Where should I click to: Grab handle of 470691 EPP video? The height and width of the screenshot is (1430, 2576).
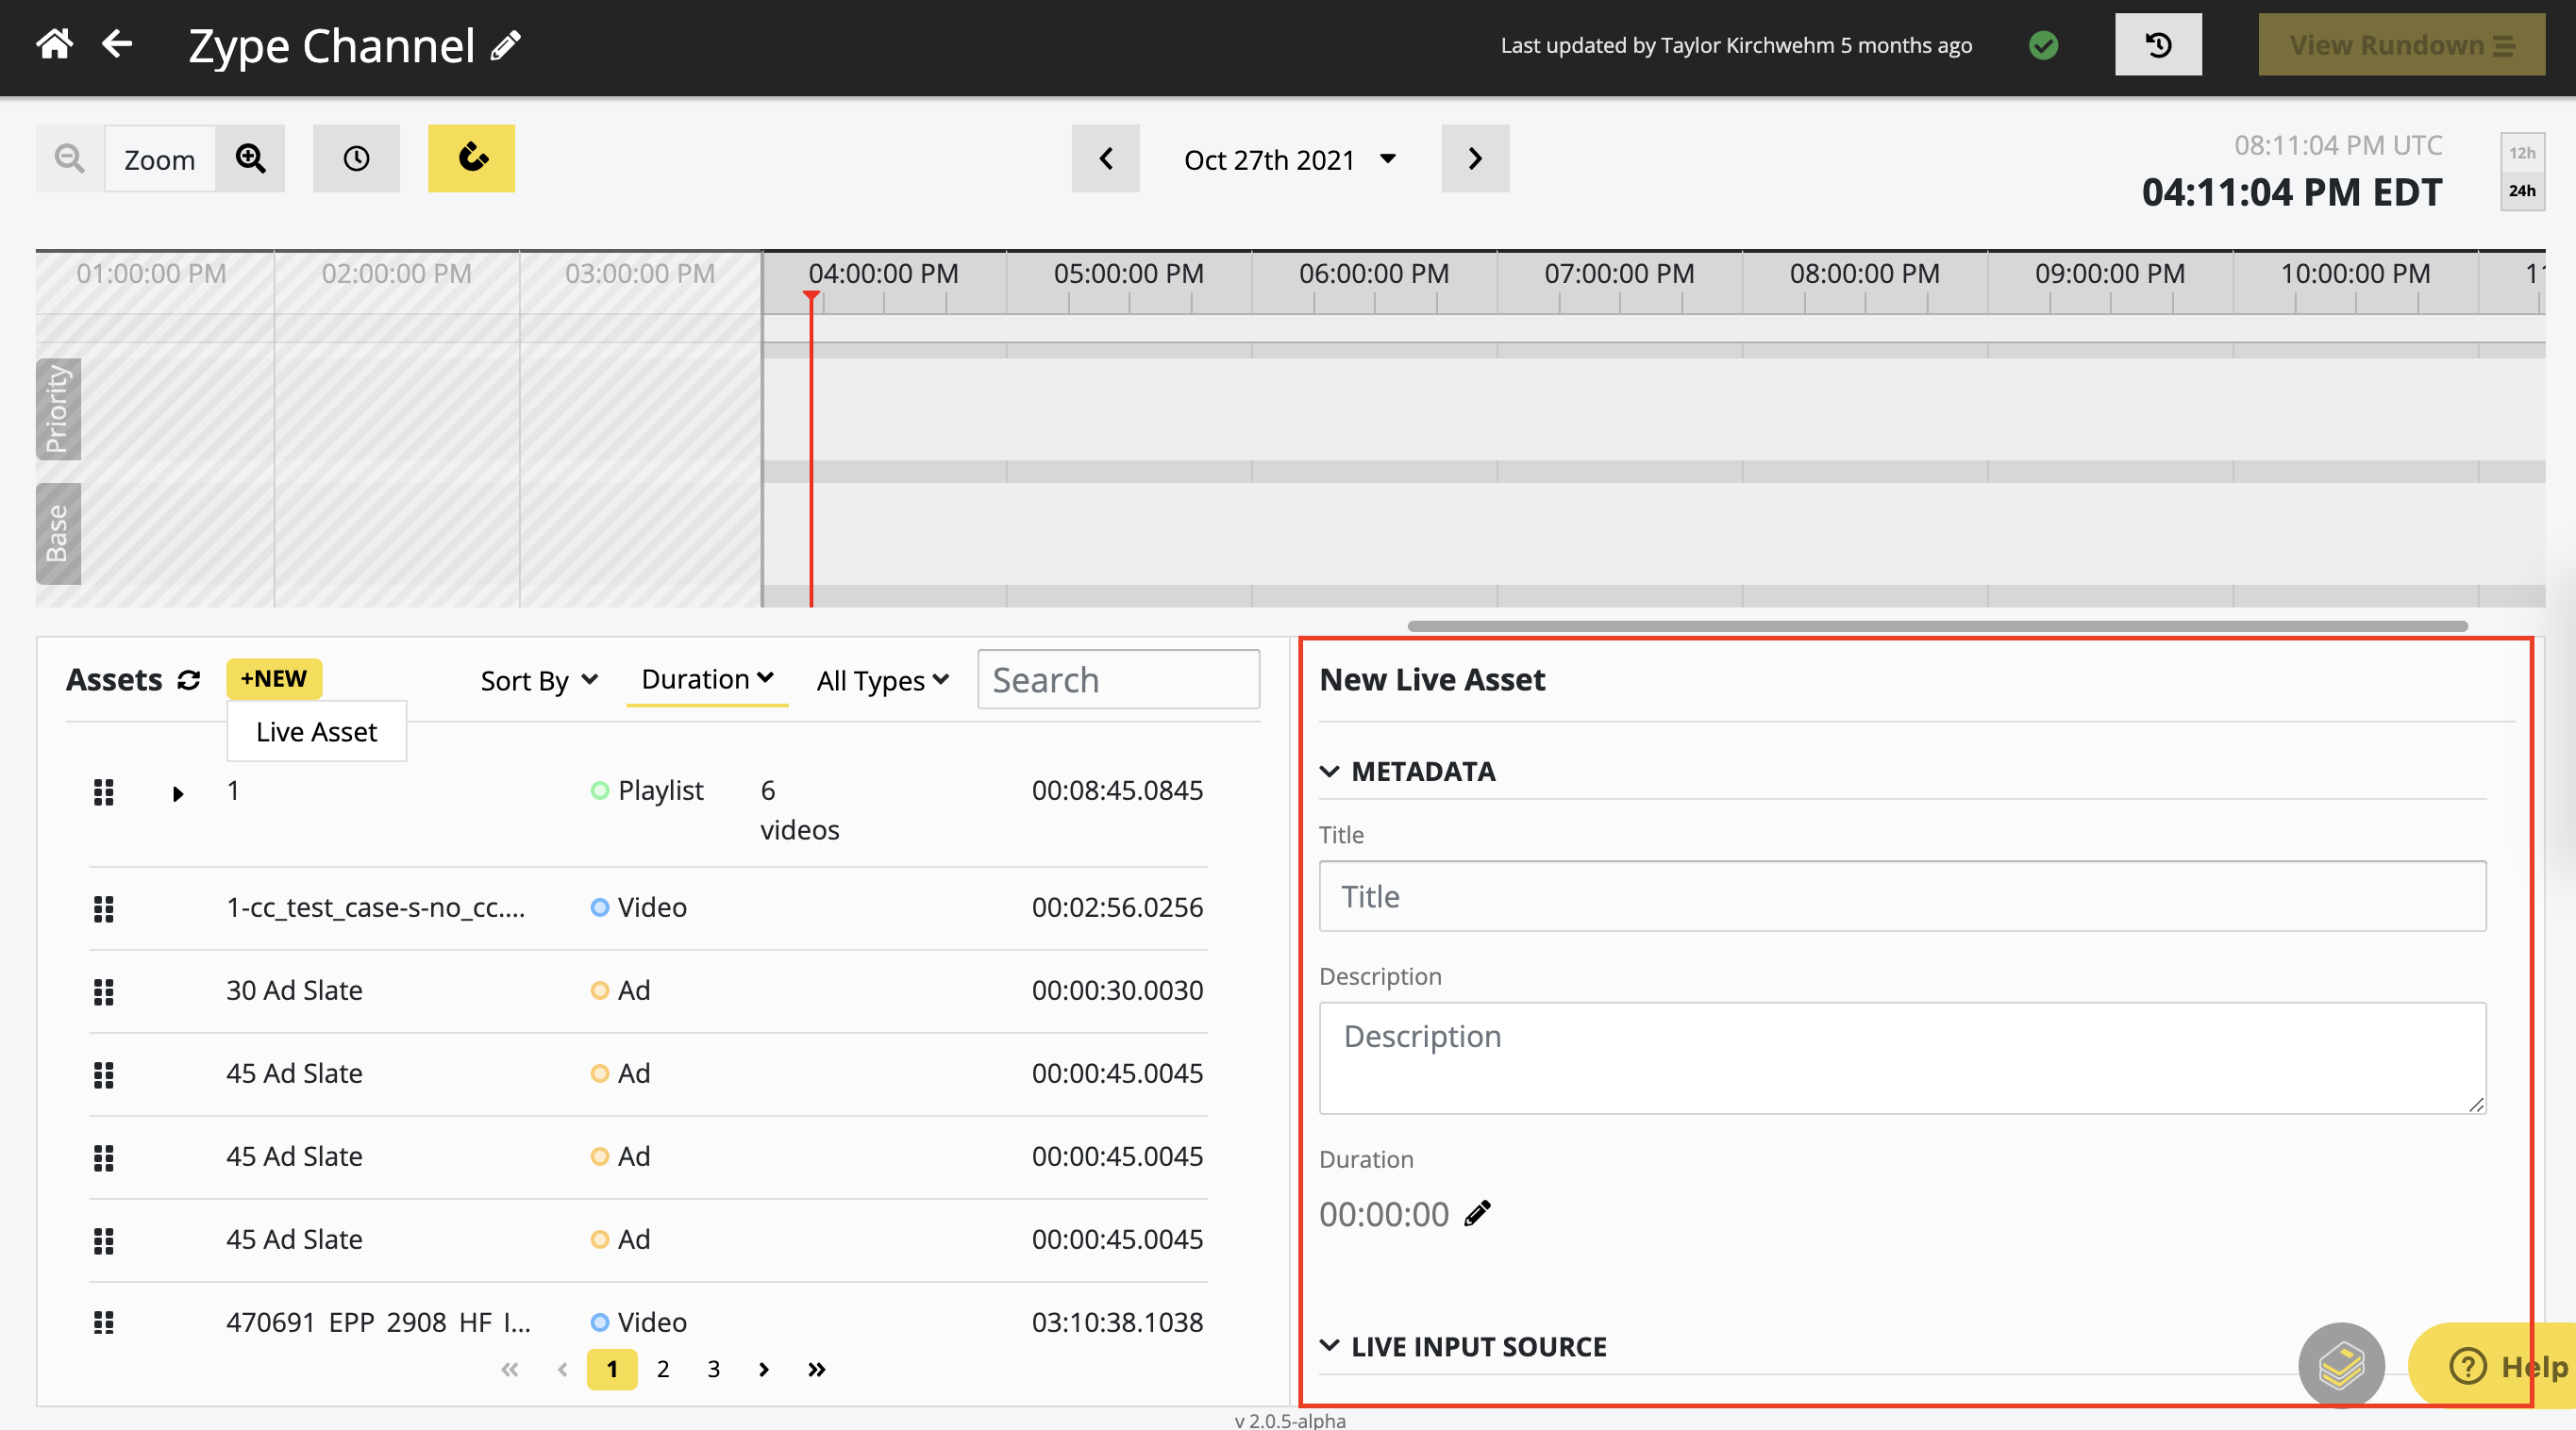pyautogui.click(x=103, y=1322)
